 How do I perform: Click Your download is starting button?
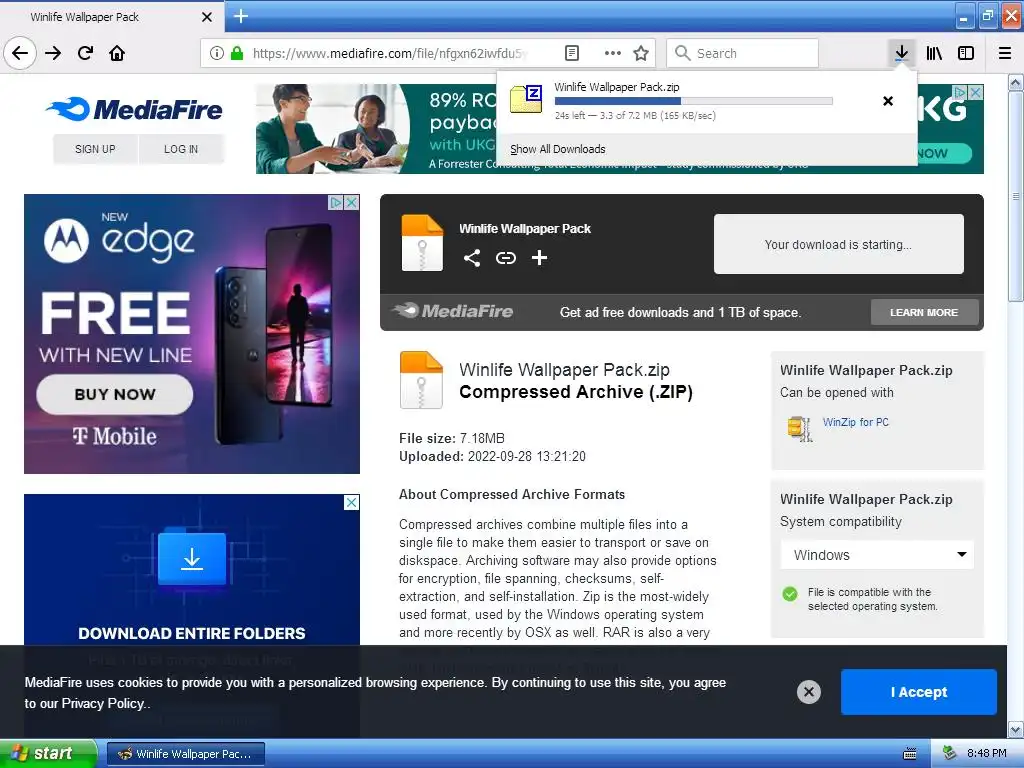point(839,244)
